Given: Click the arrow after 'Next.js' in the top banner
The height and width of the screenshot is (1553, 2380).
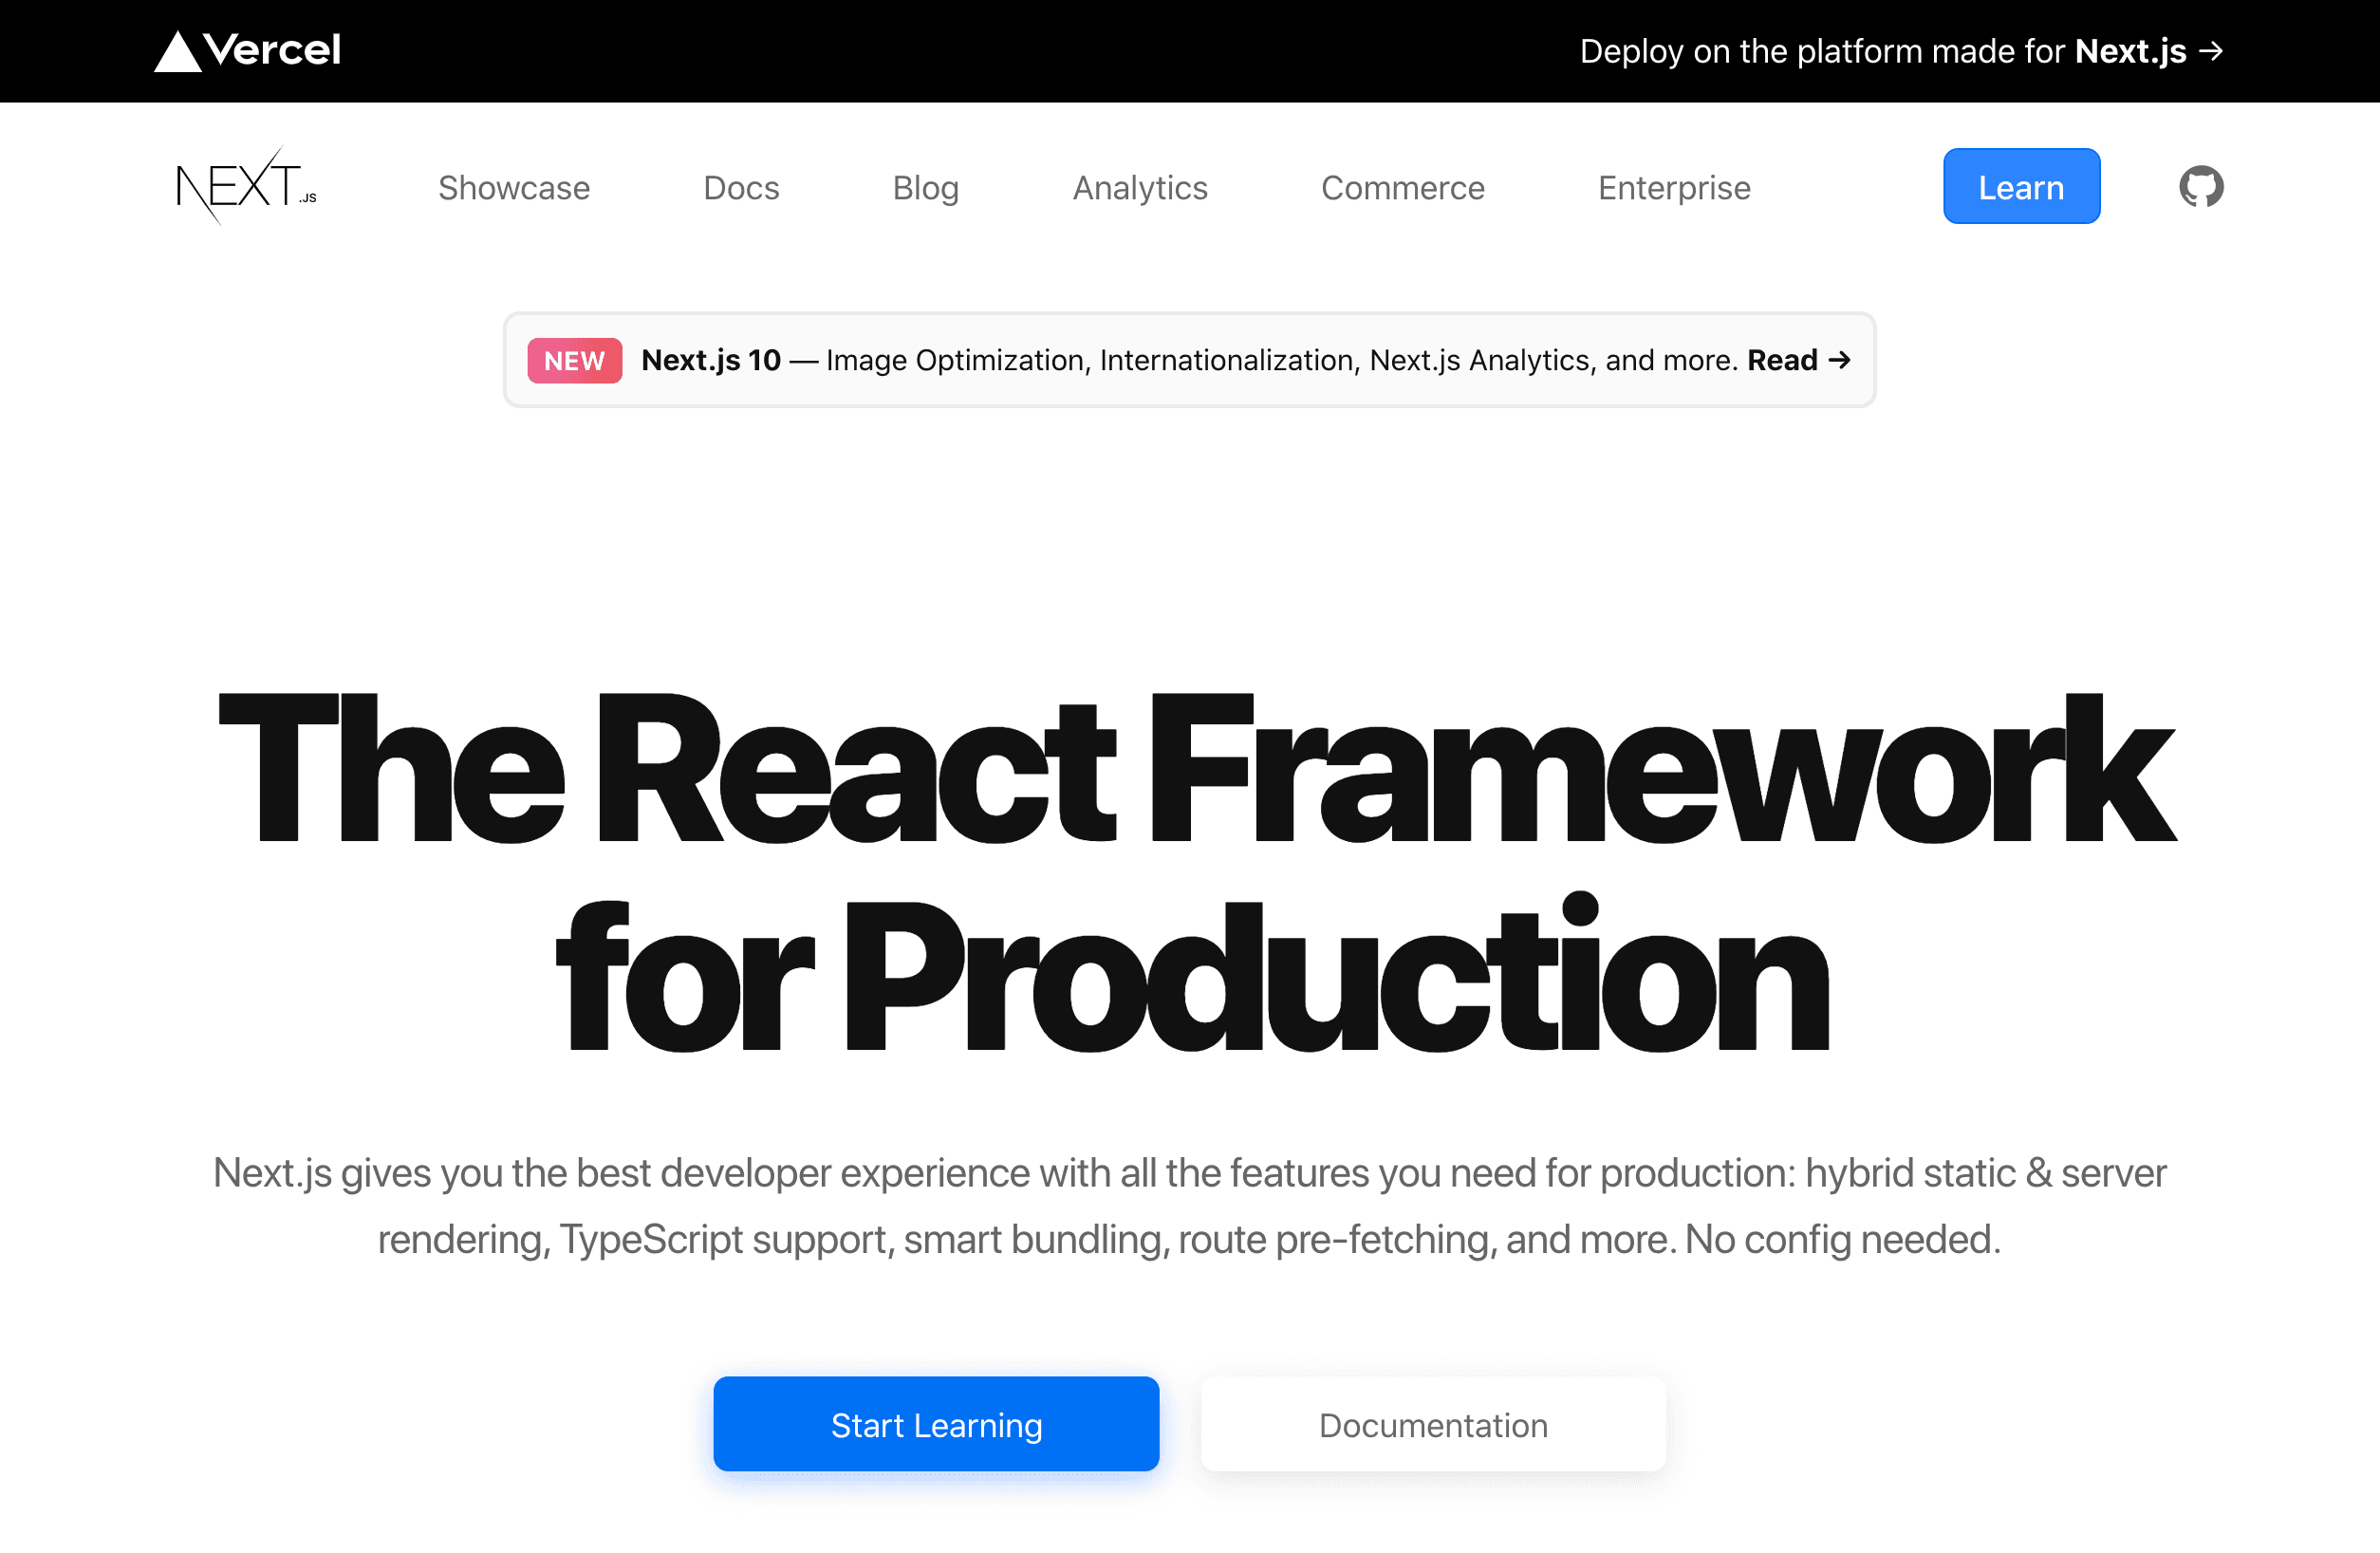Looking at the screenshot, I should click(2211, 51).
